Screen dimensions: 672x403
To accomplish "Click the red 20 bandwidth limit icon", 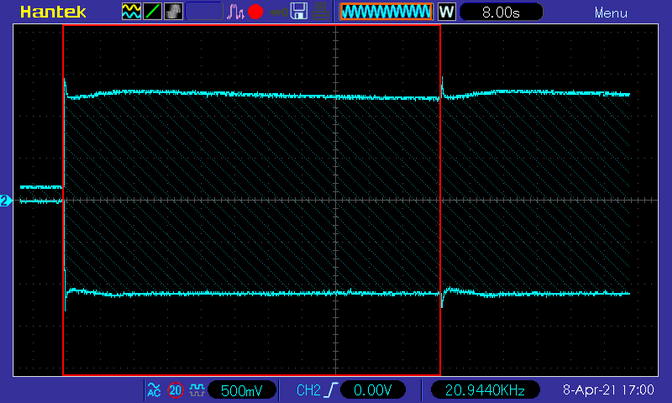I will [175, 390].
